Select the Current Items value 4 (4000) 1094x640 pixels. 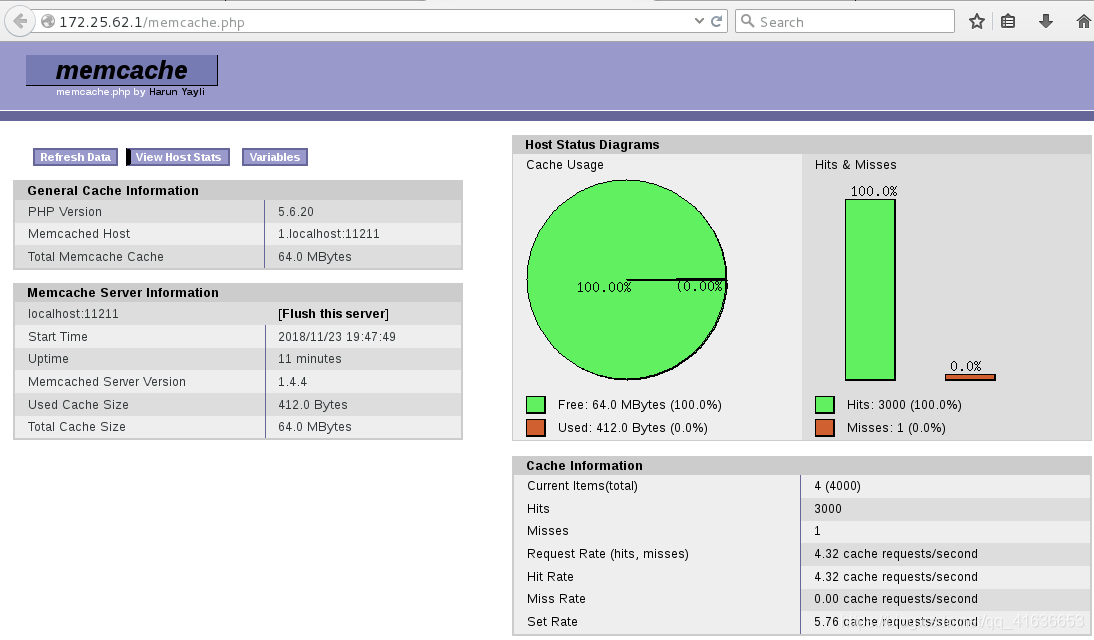(837, 486)
